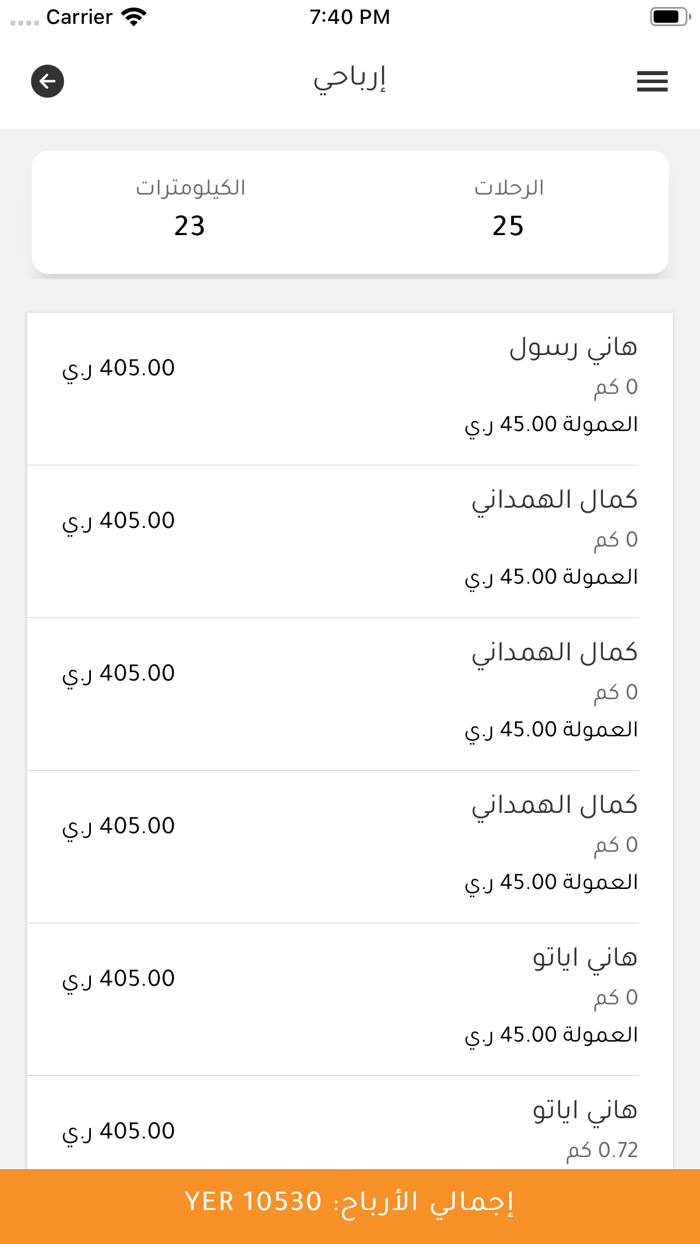Select the first هاني رسول trip entry
Image resolution: width=700 pixels, height=1244 pixels.
pyautogui.click(x=350, y=385)
